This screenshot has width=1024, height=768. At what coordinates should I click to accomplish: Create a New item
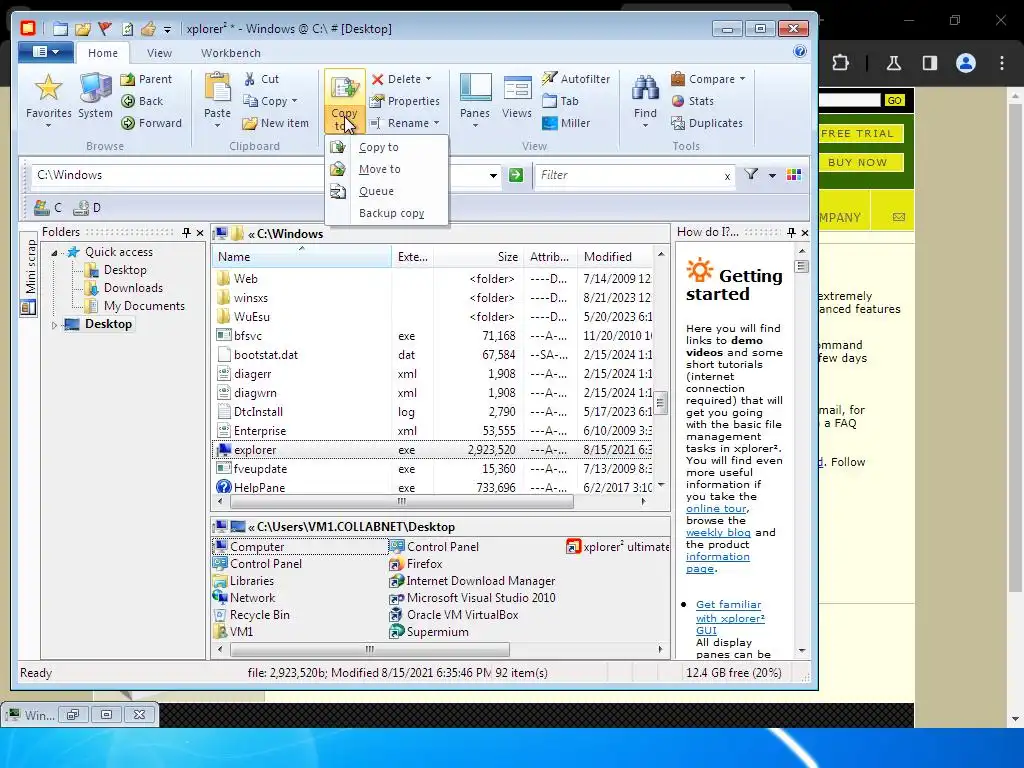(x=275, y=123)
